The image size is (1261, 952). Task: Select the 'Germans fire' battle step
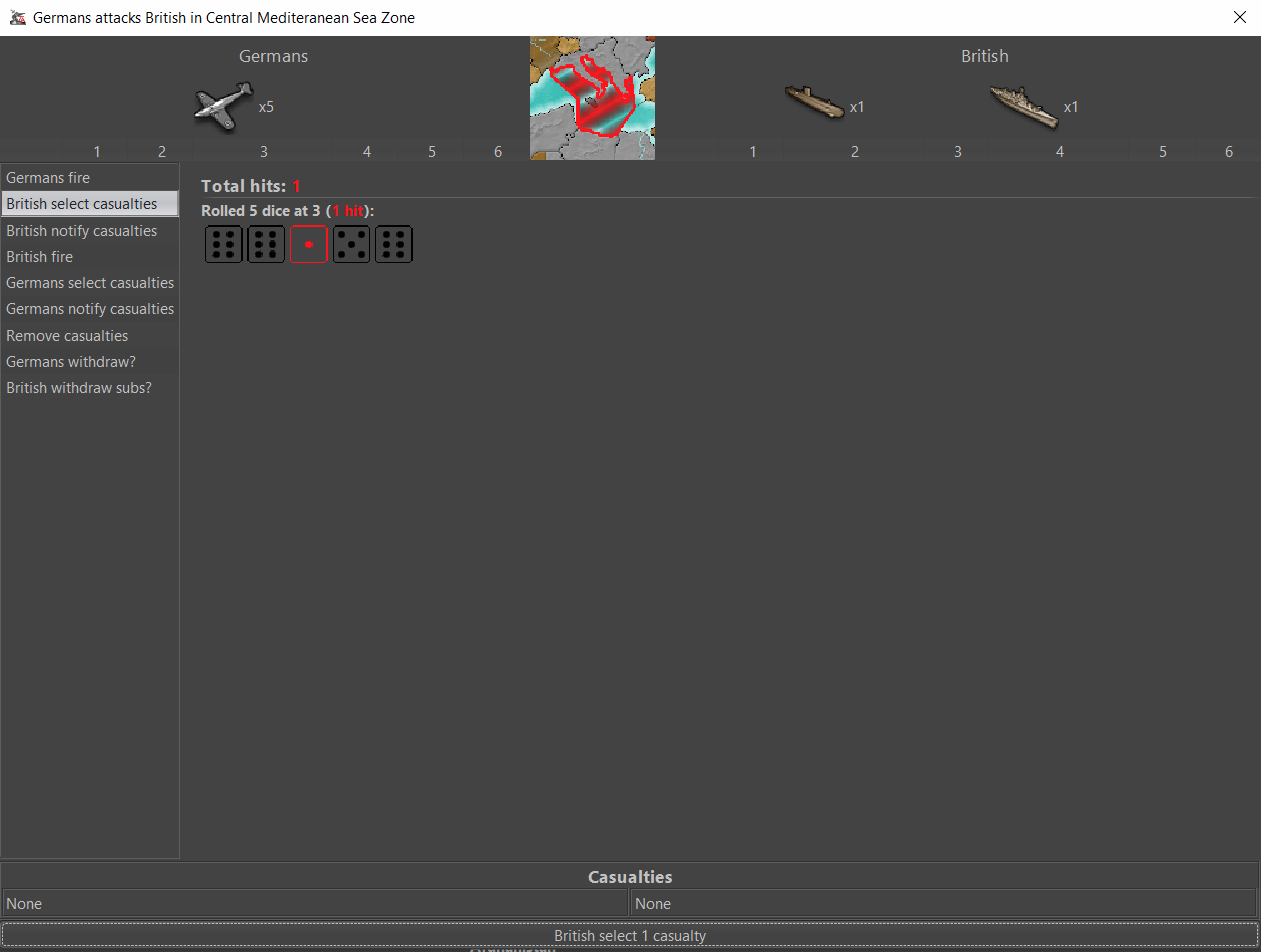pos(48,178)
